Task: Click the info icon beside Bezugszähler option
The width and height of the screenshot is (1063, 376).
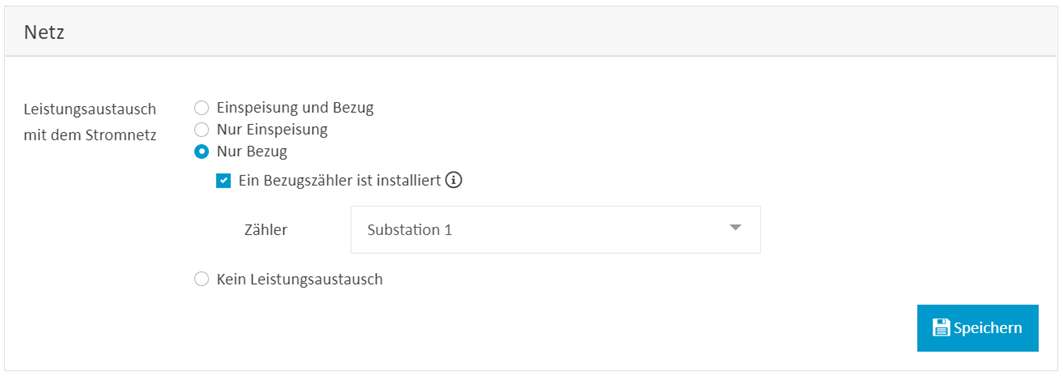Action: pos(454,181)
